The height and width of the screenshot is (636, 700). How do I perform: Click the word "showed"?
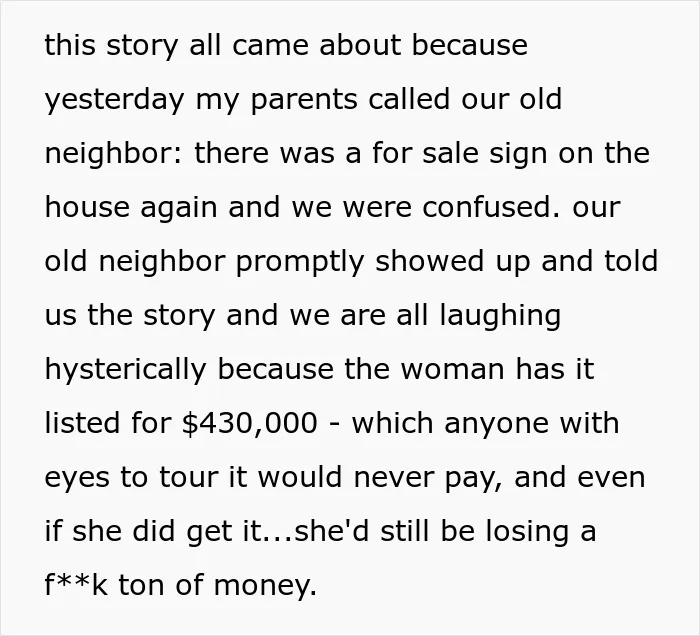point(429,261)
